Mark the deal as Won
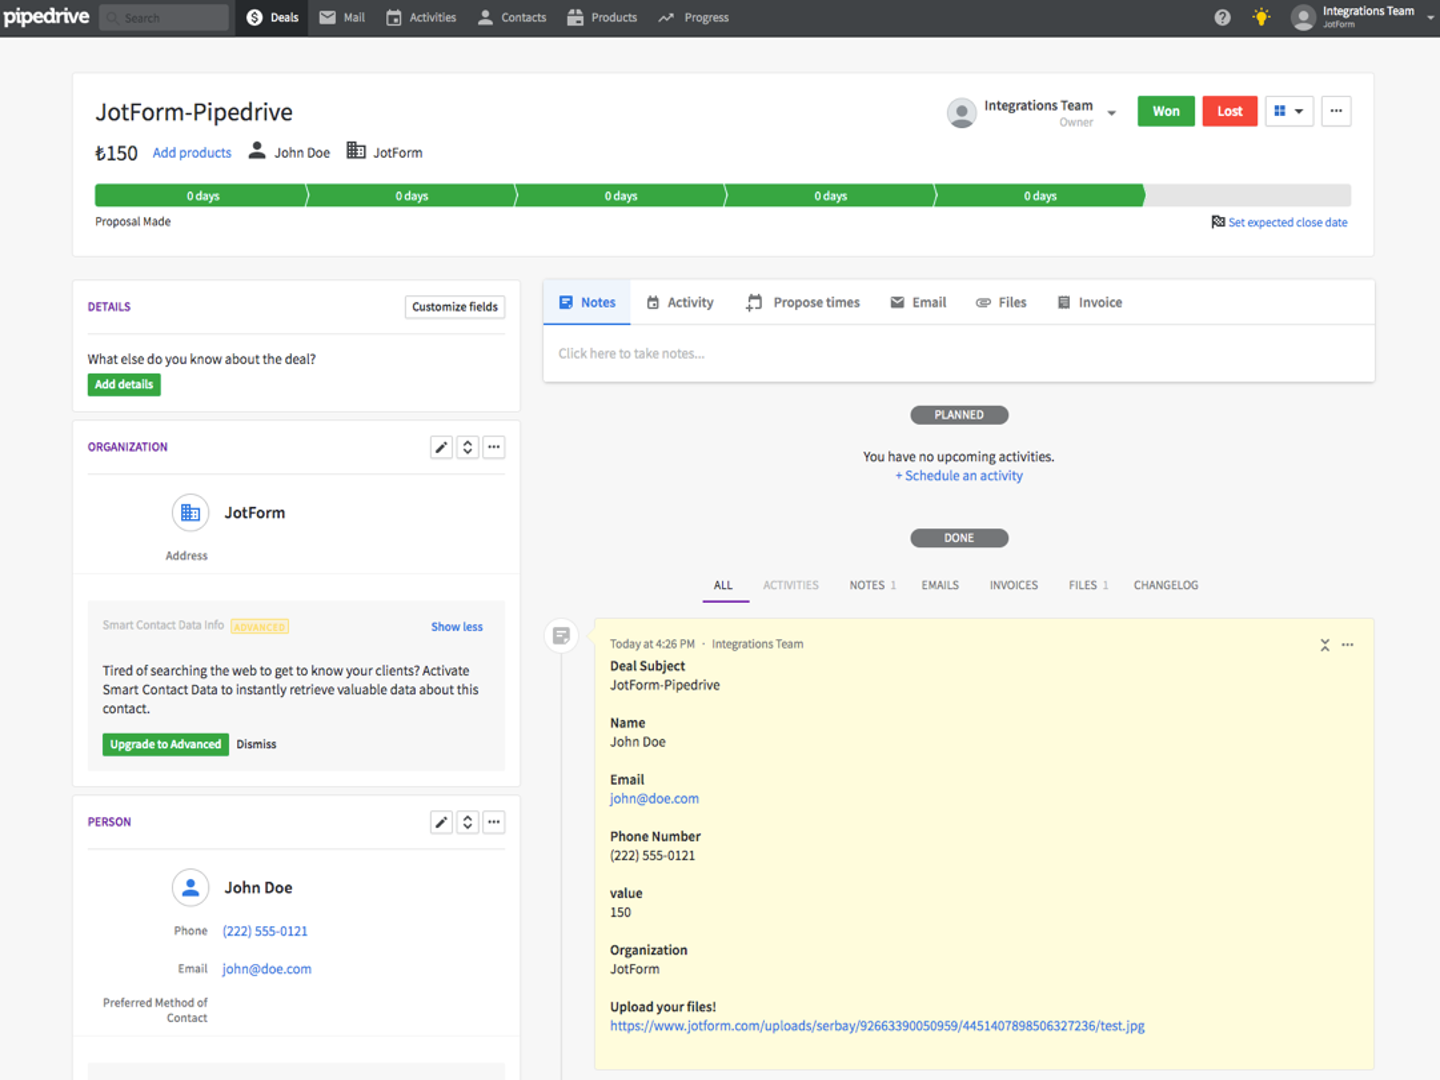The height and width of the screenshot is (1080, 1440). click(1166, 111)
